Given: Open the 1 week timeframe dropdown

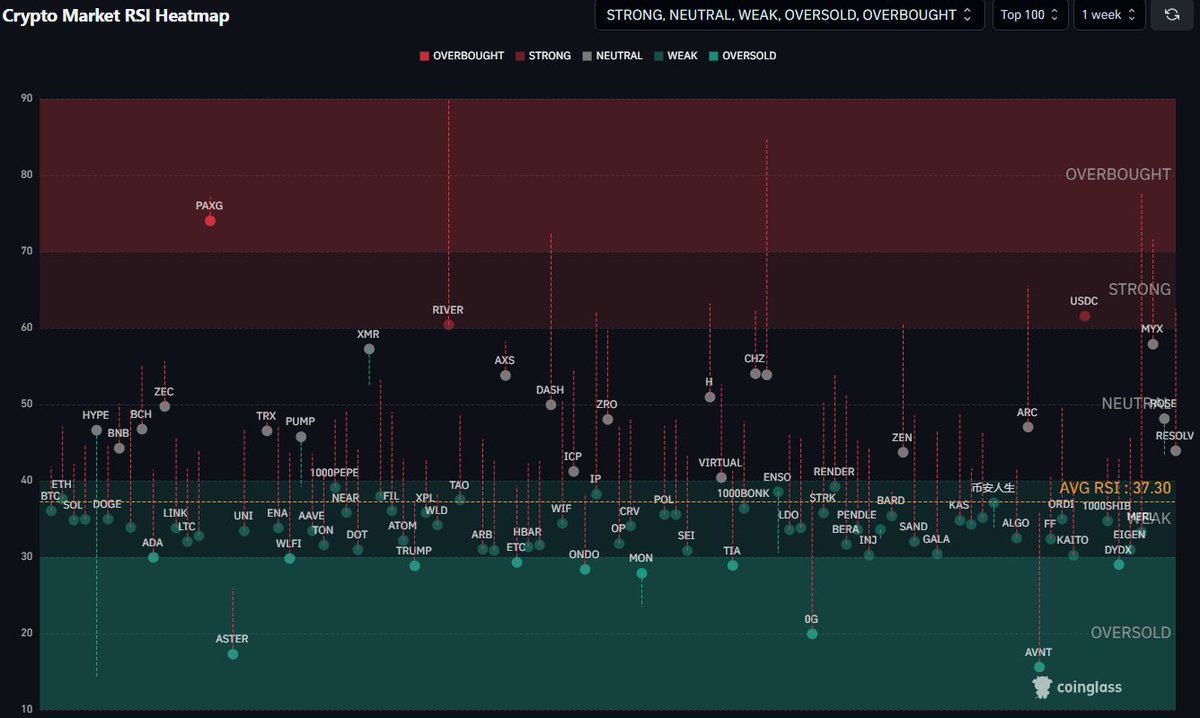Looking at the screenshot, I should click(x=1109, y=15).
